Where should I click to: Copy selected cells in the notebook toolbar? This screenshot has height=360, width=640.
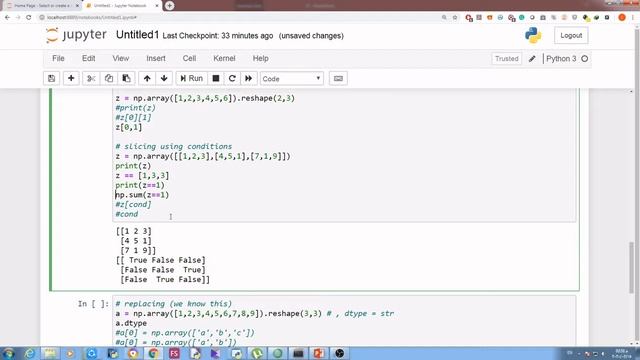[x=109, y=78]
